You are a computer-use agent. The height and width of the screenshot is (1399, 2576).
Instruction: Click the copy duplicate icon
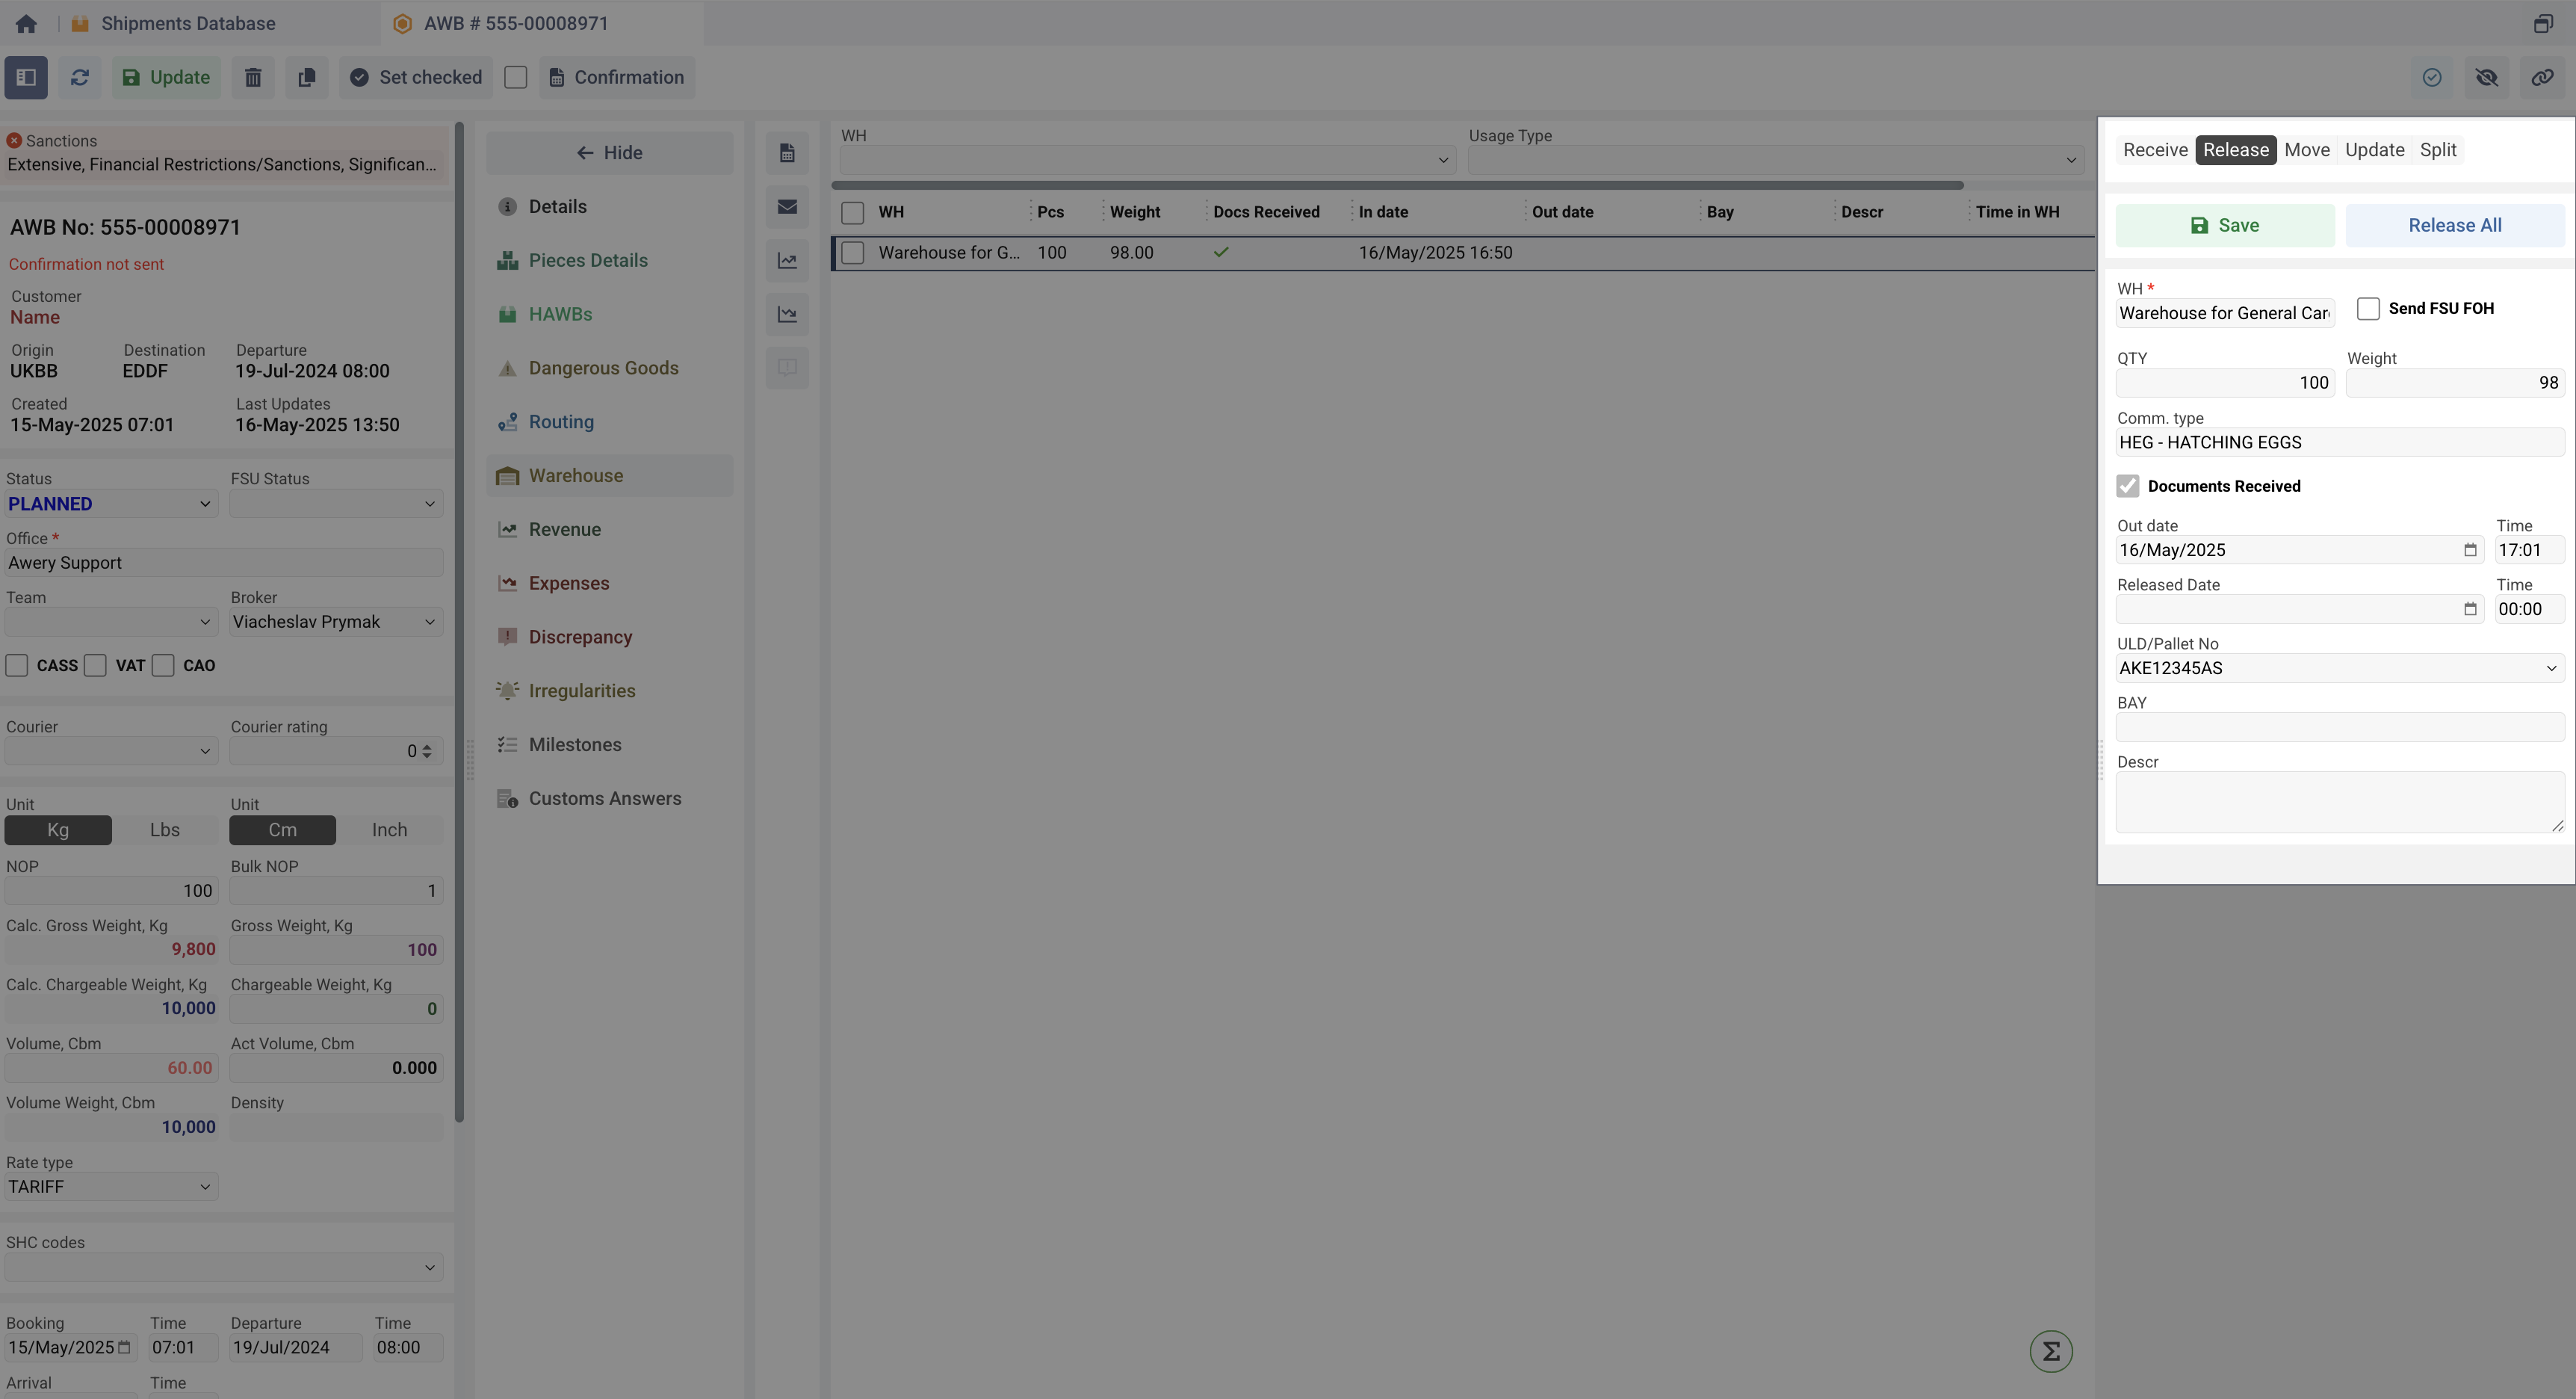307,77
